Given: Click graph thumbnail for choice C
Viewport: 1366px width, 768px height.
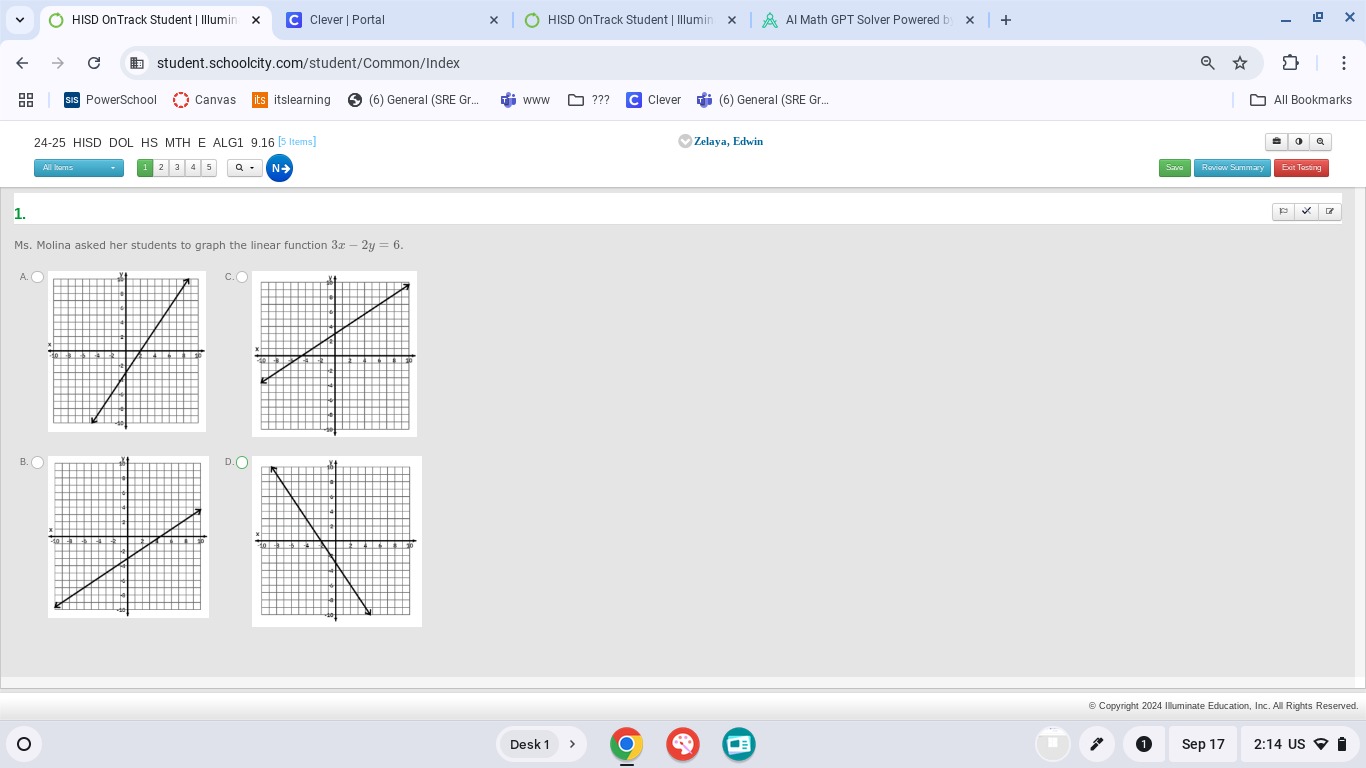Looking at the screenshot, I should click(334, 354).
